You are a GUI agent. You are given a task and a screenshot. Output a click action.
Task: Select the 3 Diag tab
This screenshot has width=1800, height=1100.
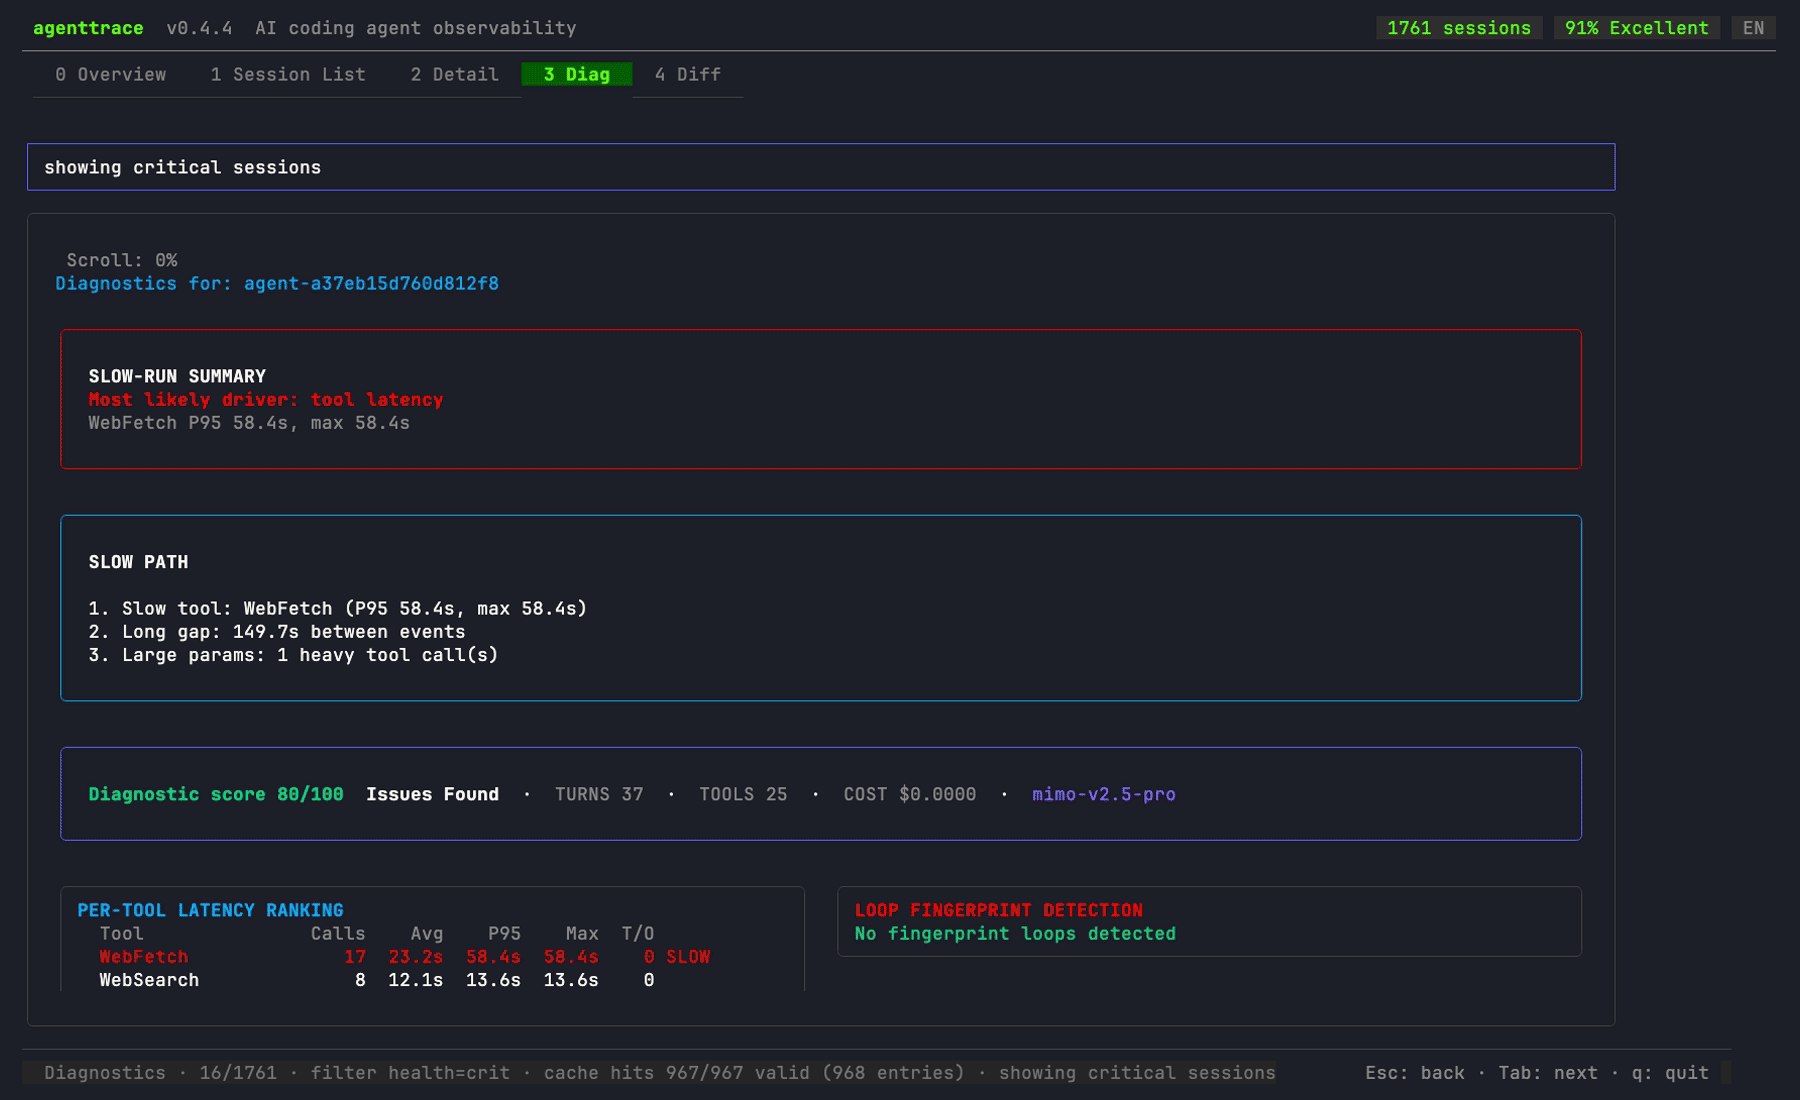point(576,75)
